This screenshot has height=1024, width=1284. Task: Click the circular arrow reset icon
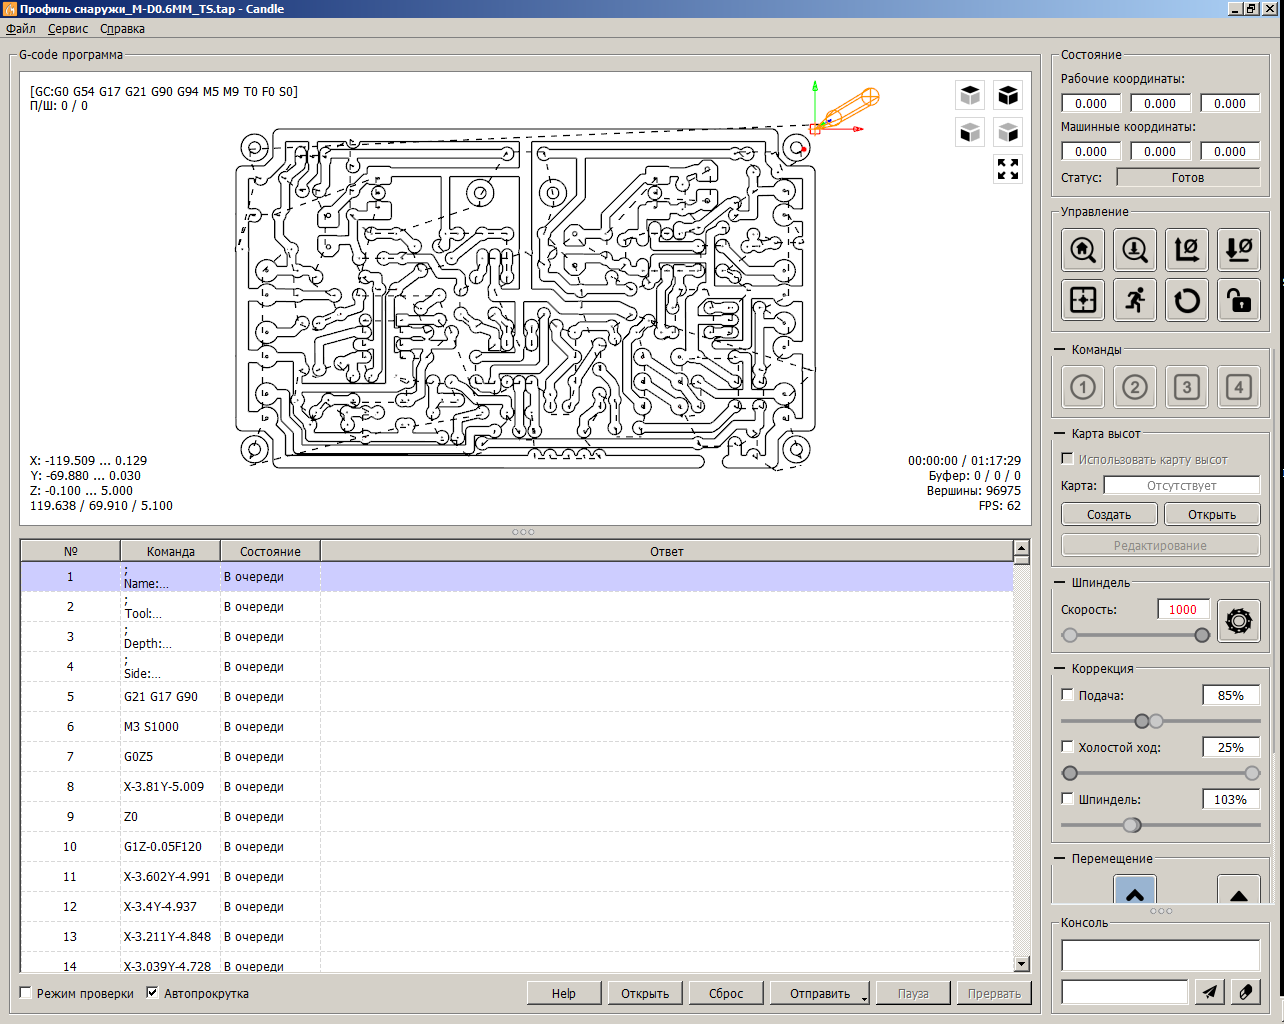(x=1187, y=300)
